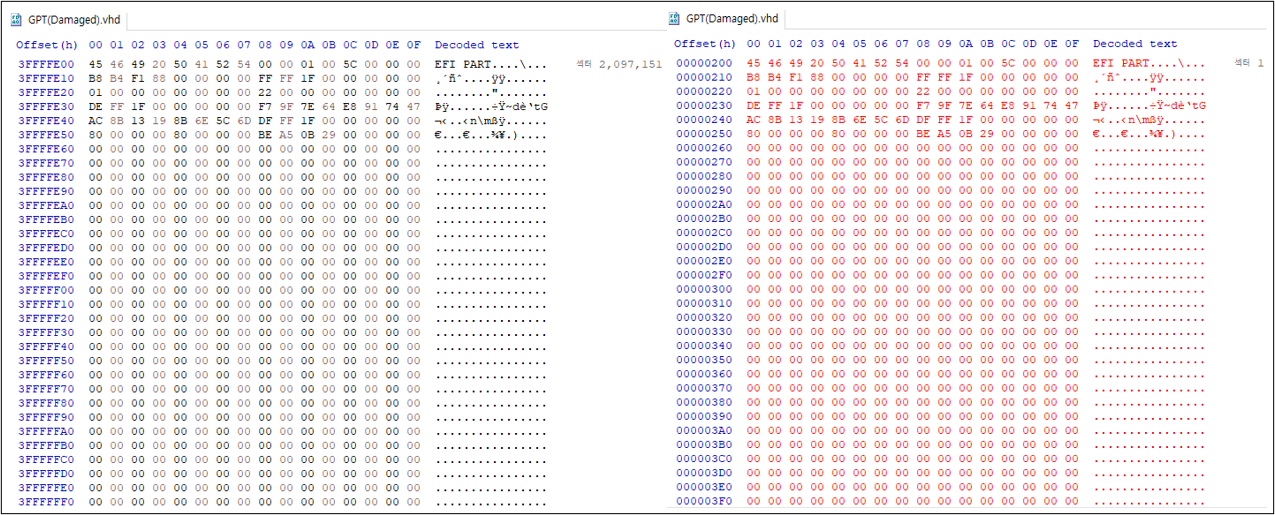Select offset row 3FFFFFF0
This screenshot has width=1275, height=515.
point(283,502)
